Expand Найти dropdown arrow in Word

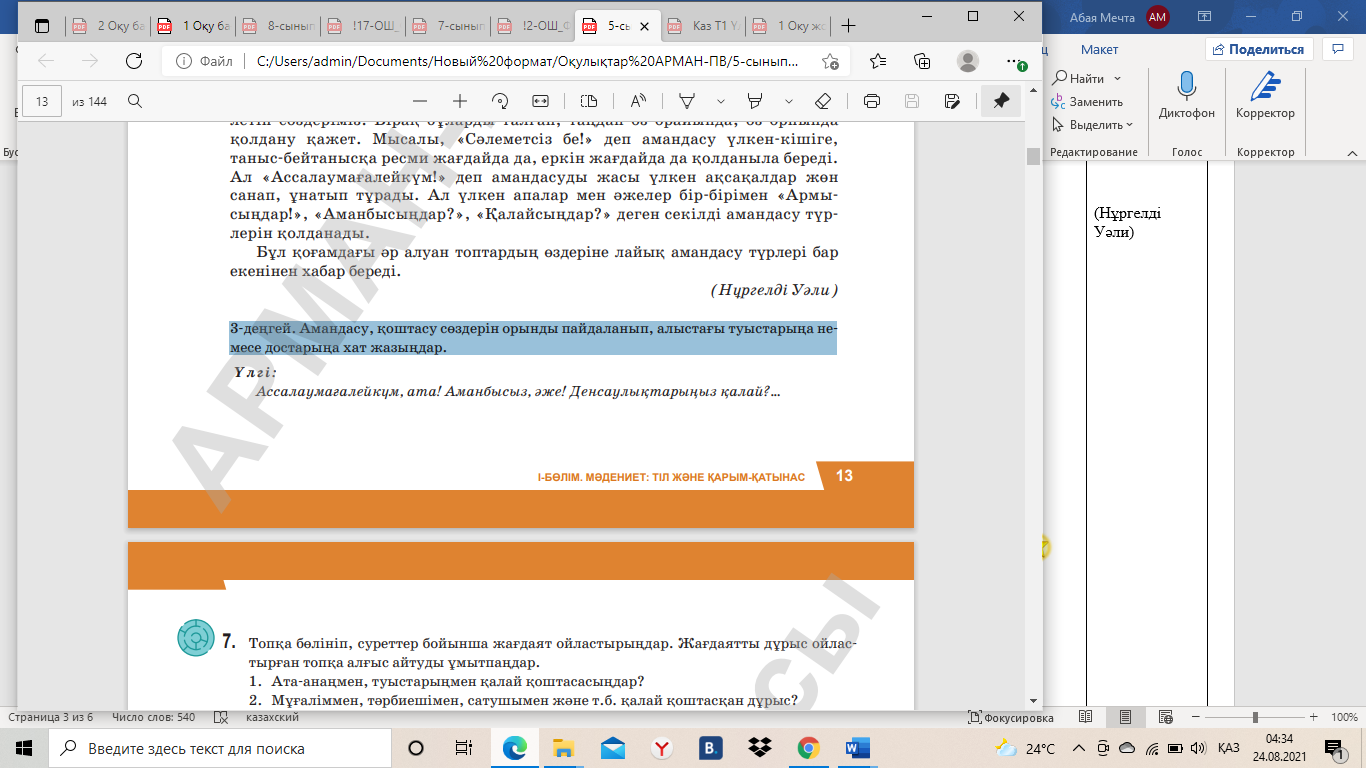1117,78
